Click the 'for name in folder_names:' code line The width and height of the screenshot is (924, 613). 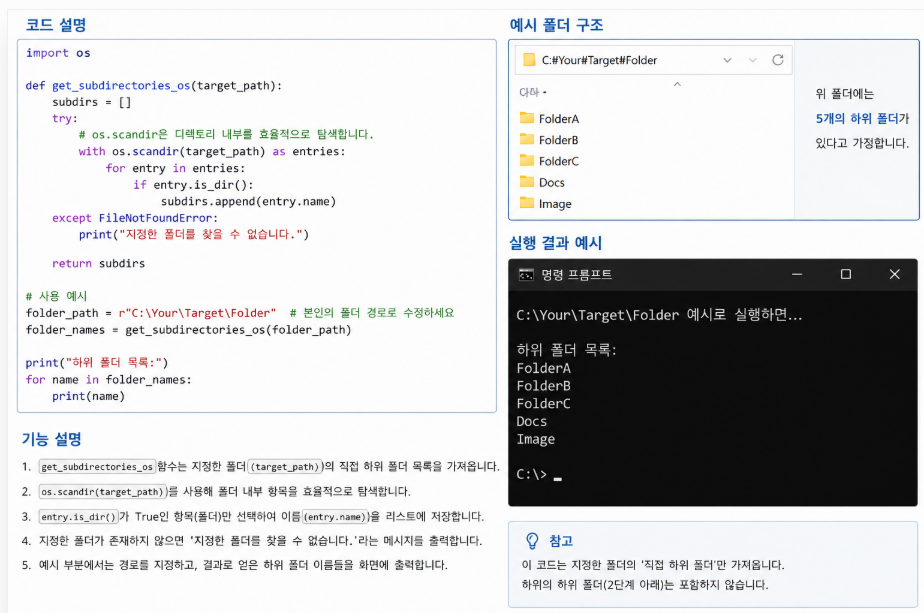coord(108,380)
